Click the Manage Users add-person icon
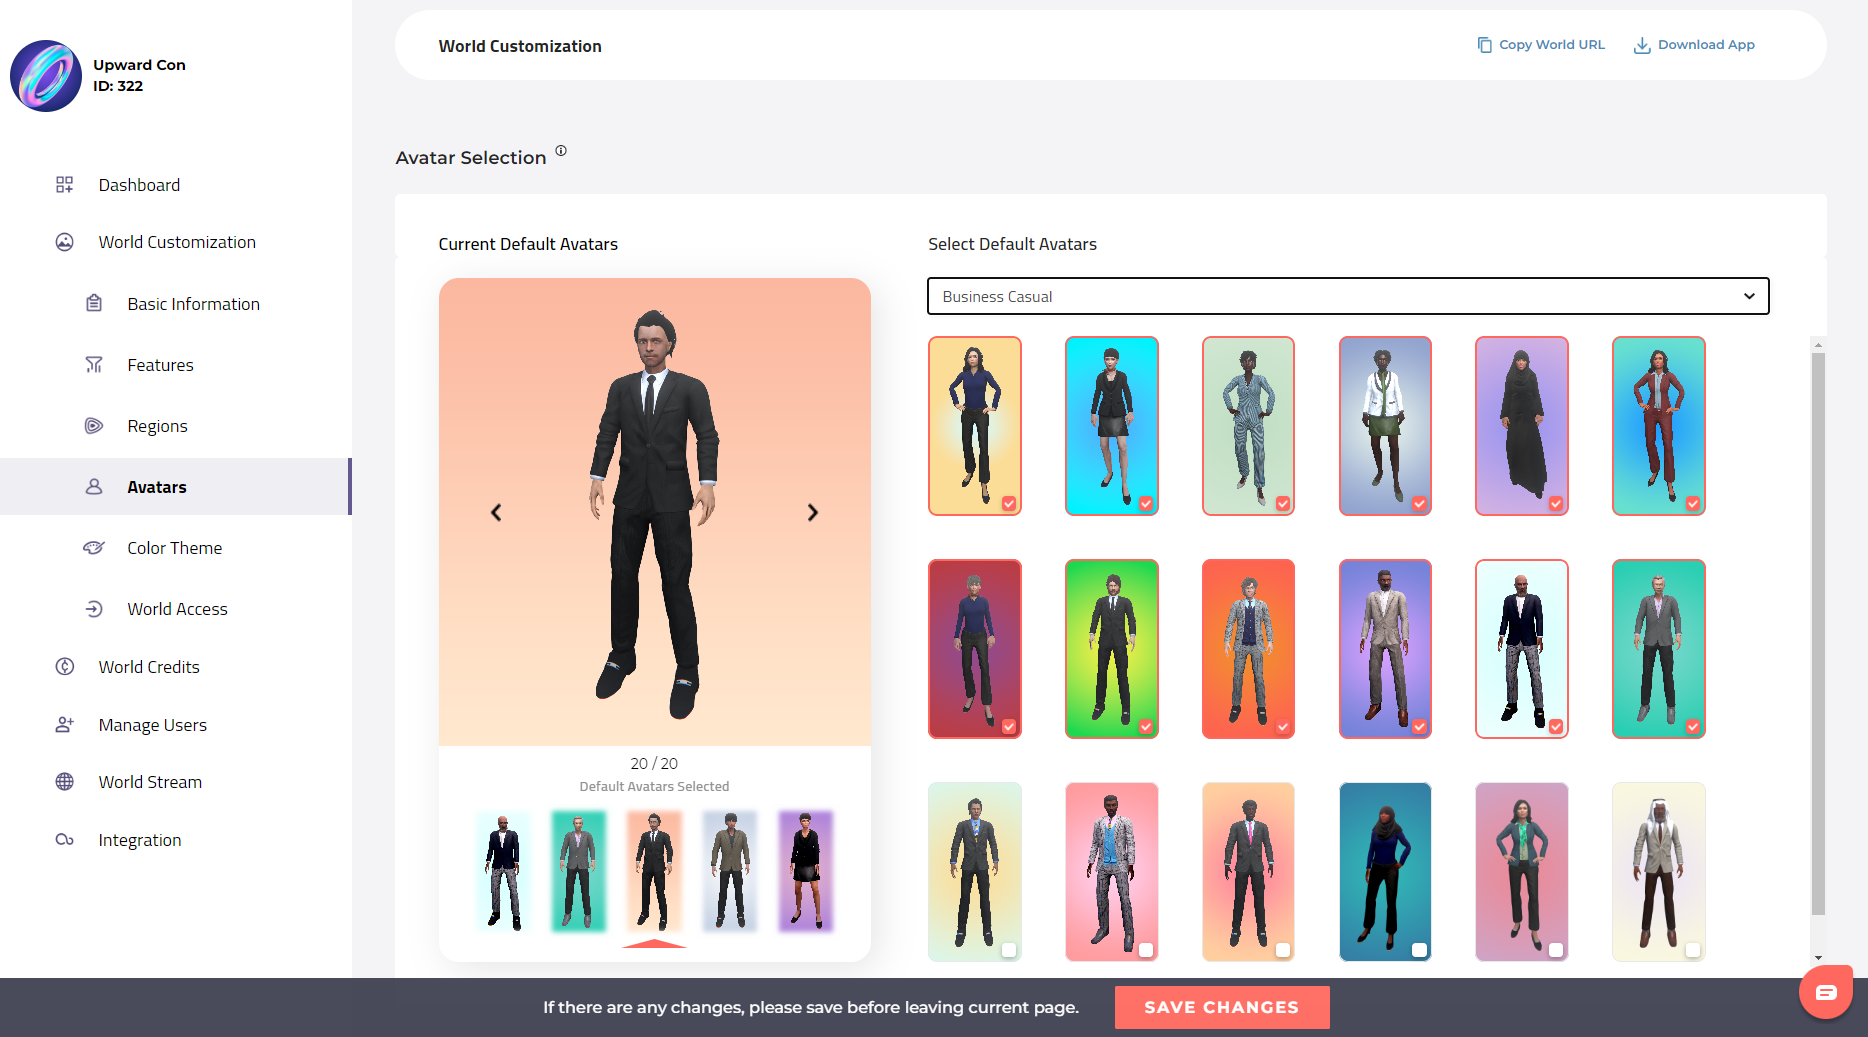 click(x=64, y=725)
